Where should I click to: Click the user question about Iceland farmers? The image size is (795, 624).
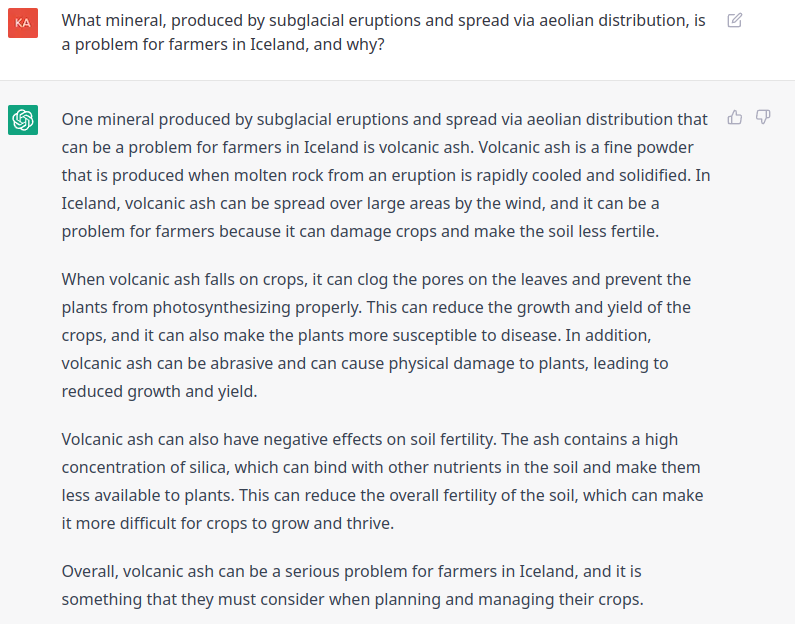(383, 32)
